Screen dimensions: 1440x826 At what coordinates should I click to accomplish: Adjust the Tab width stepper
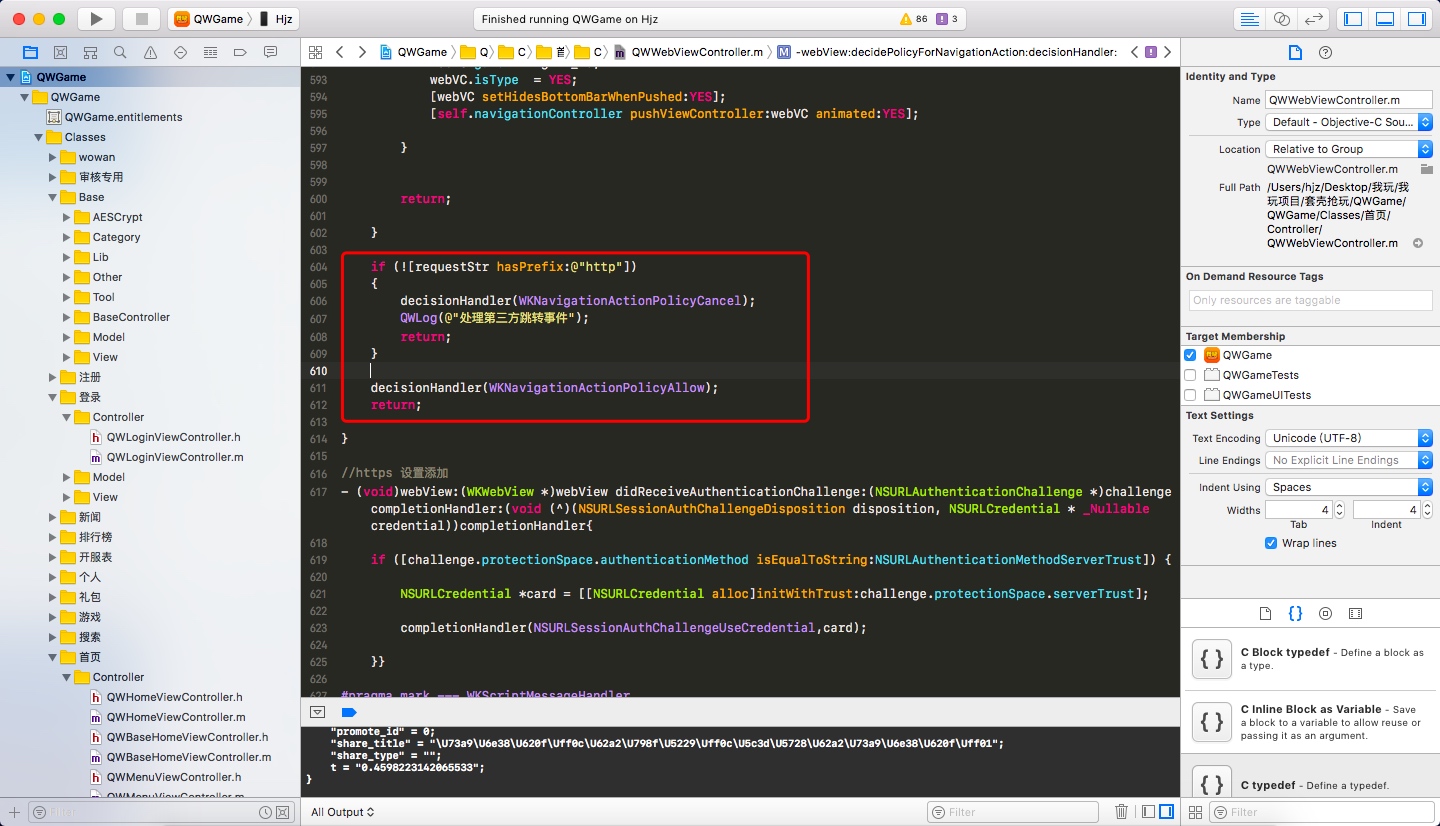click(1340, 510)
